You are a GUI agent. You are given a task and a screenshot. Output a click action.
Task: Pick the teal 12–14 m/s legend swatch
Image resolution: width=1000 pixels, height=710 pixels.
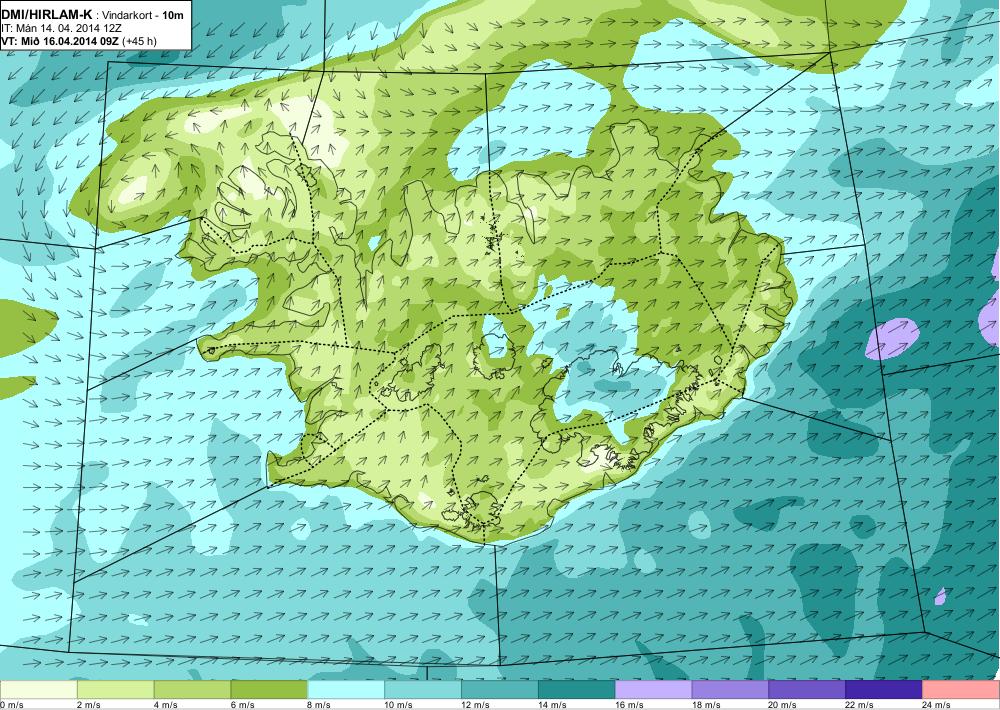point(500,690)
